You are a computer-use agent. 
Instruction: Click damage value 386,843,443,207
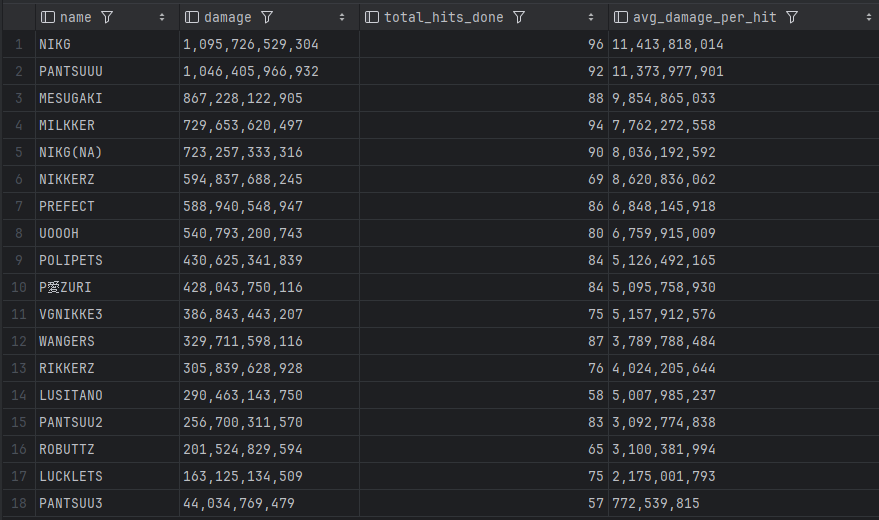[x=243, y=314]
